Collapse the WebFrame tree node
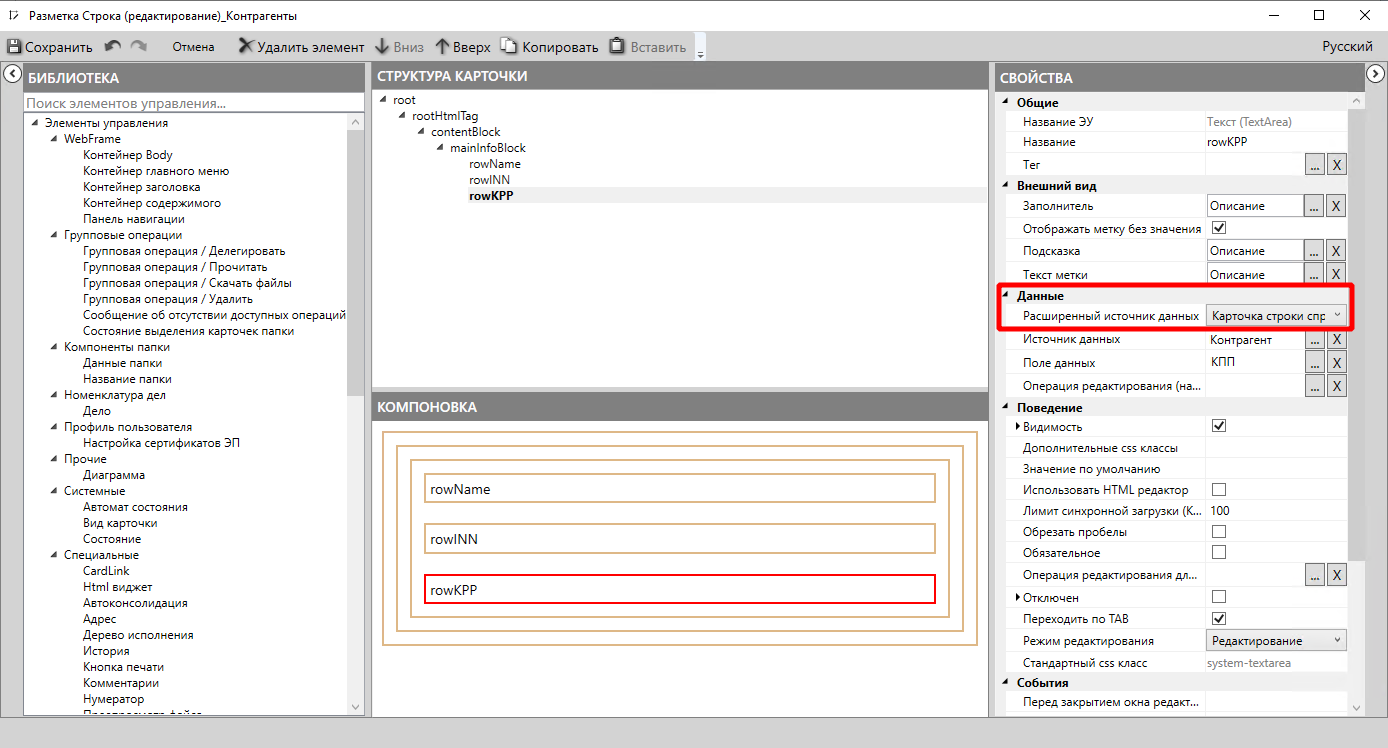The image size is (1388, 748). click(x=55, y=139)
